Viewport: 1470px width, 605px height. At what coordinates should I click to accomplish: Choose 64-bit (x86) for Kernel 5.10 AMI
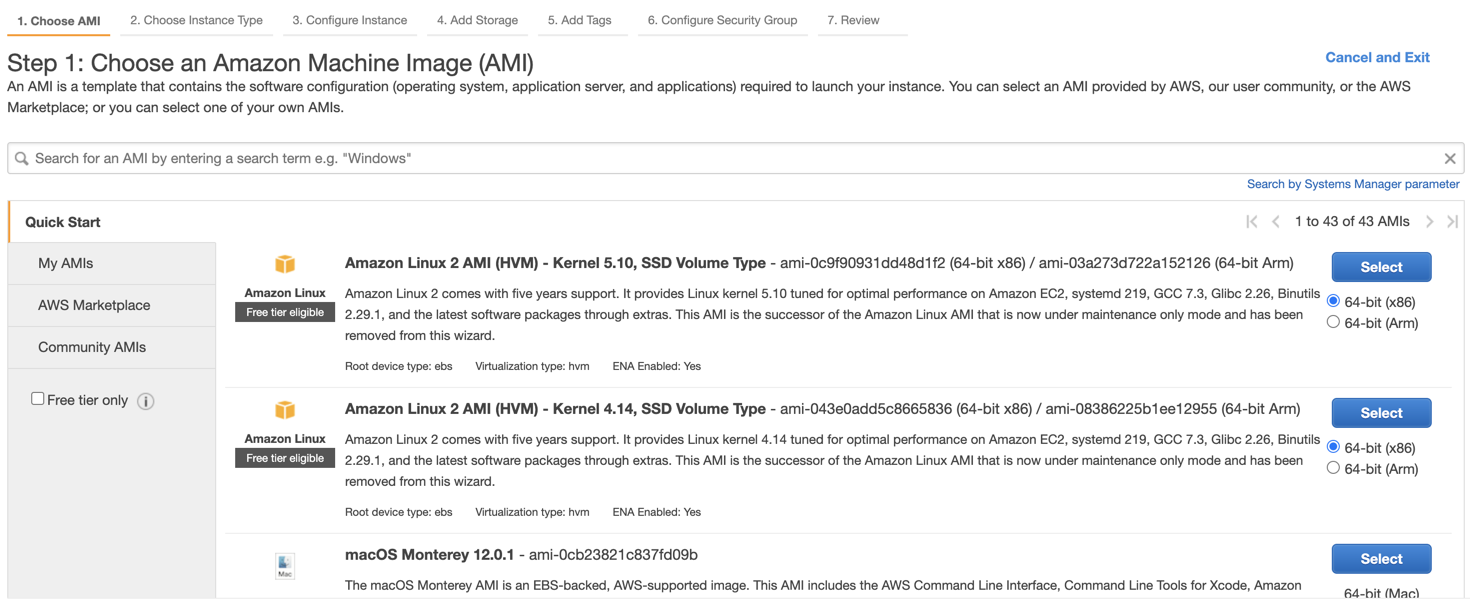coord(1333,301)
